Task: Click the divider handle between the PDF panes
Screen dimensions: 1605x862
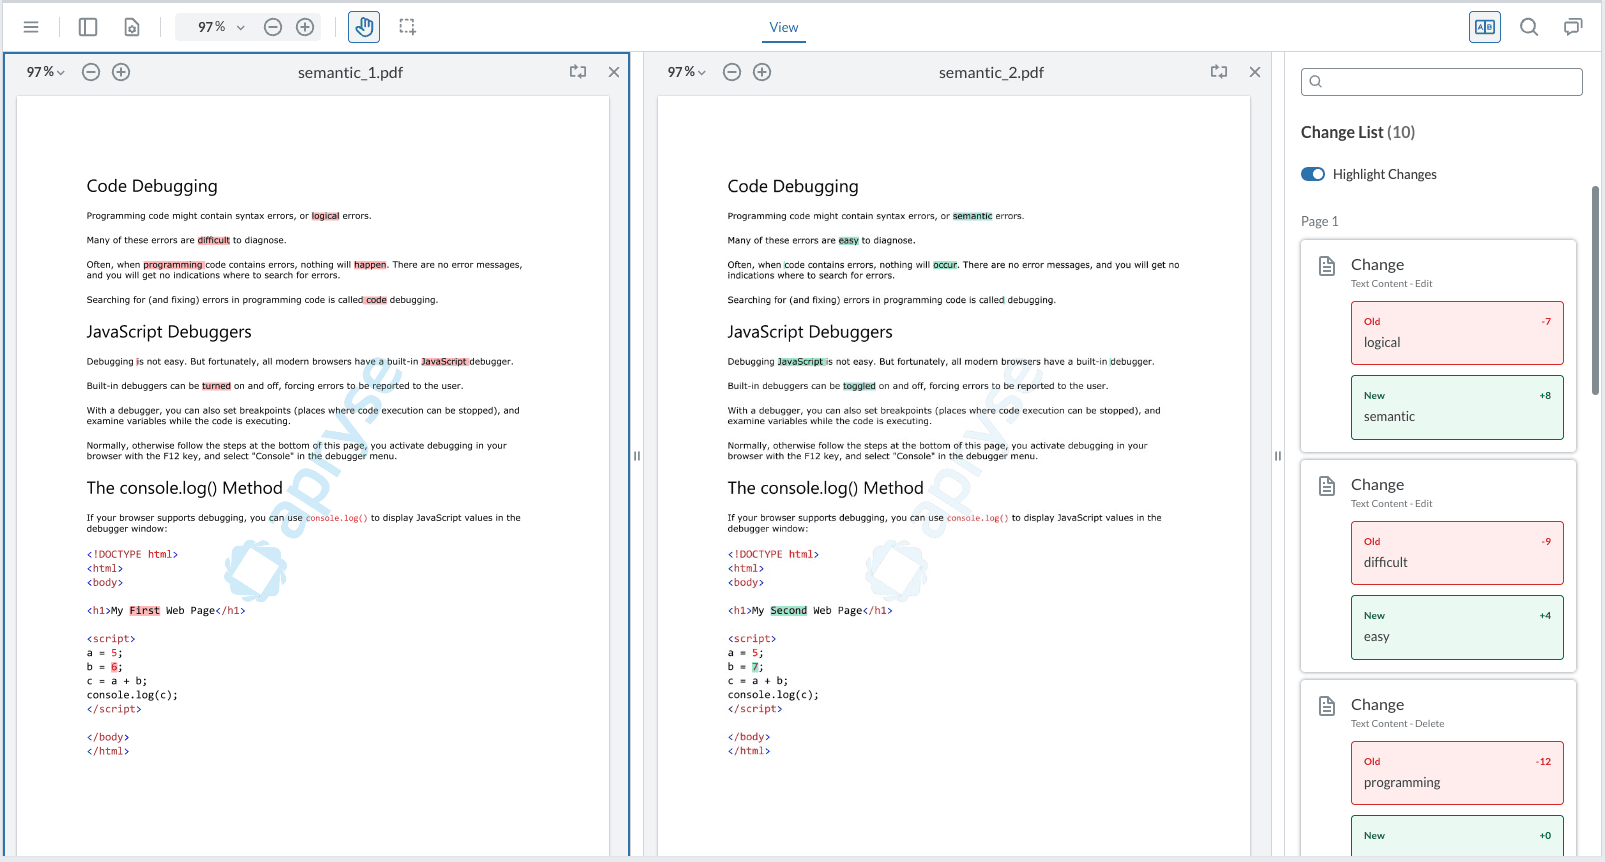Action: (x=637, y=456)
